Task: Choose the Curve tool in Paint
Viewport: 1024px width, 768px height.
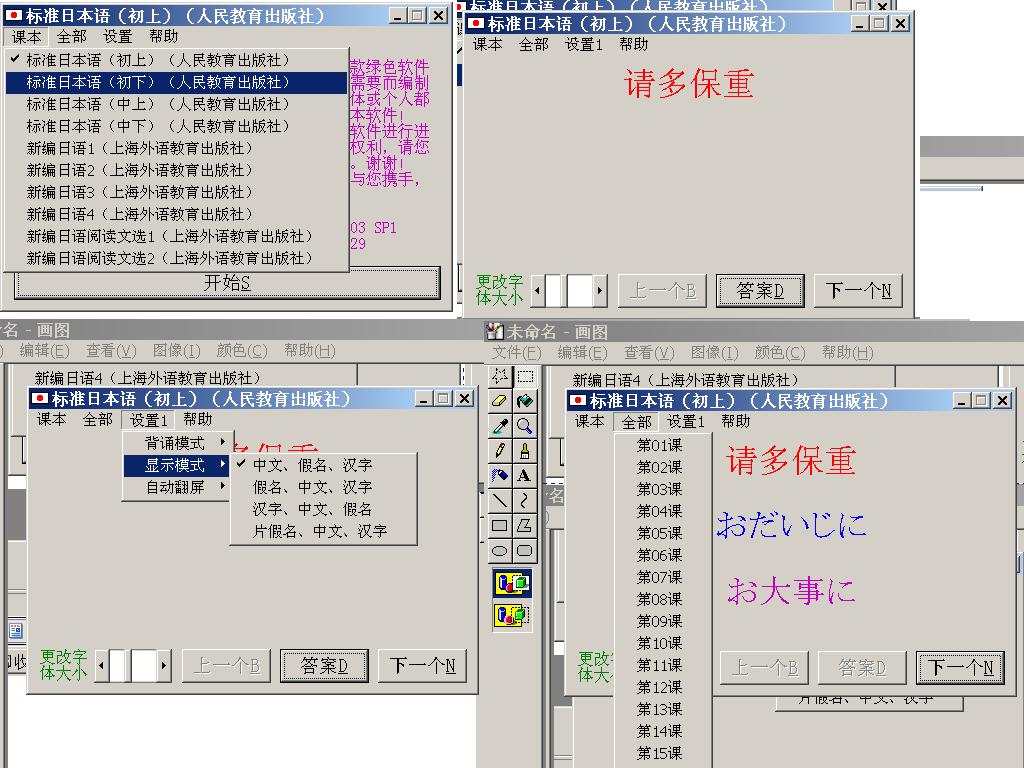Action: click(524, 500)
